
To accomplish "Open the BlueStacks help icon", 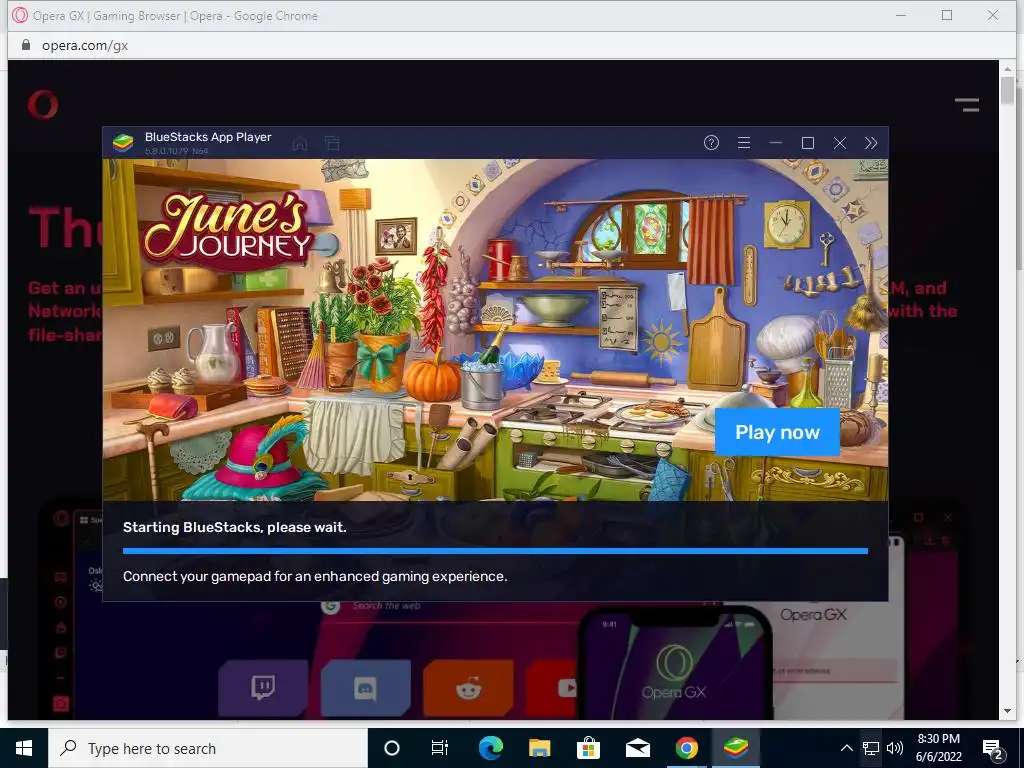I will click(711, 142).
